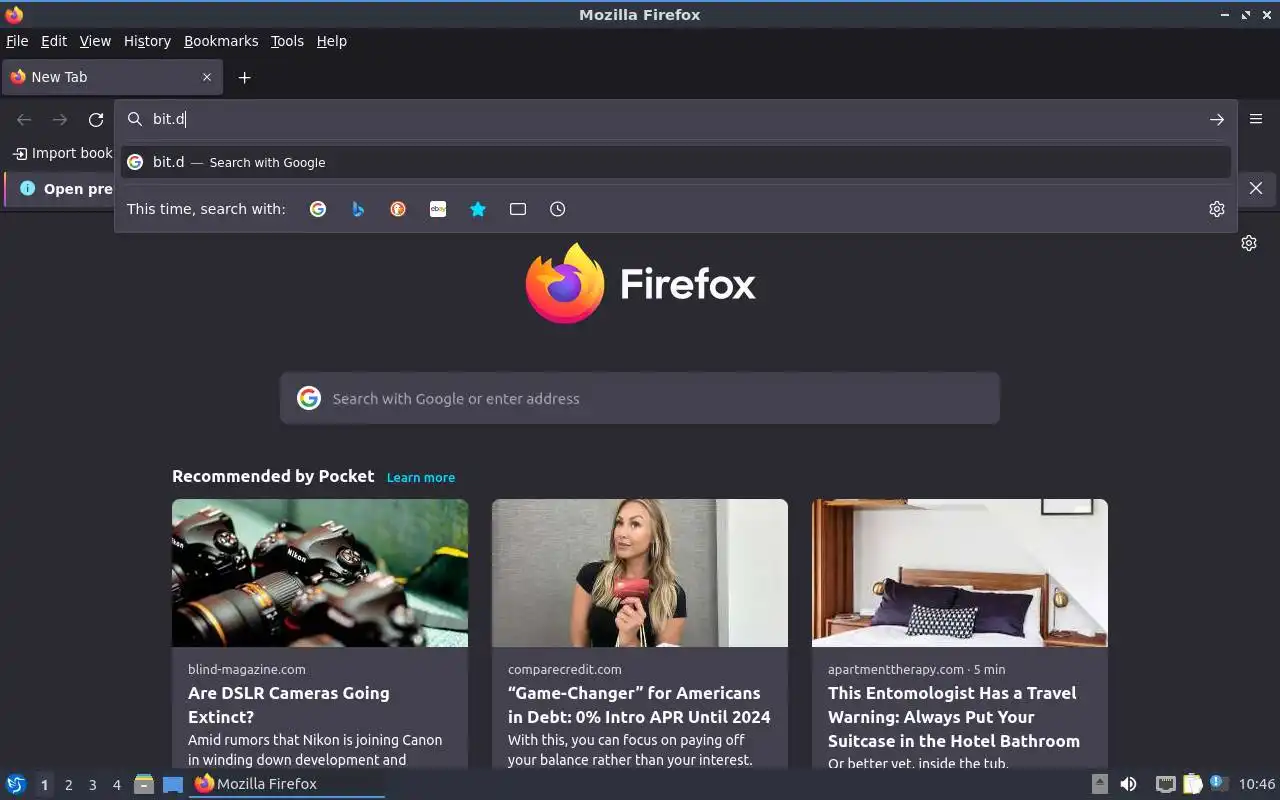Screen dimensions: 1280x800
Task: Click comparecredit.com source label
Action: [x=565, y=669]
